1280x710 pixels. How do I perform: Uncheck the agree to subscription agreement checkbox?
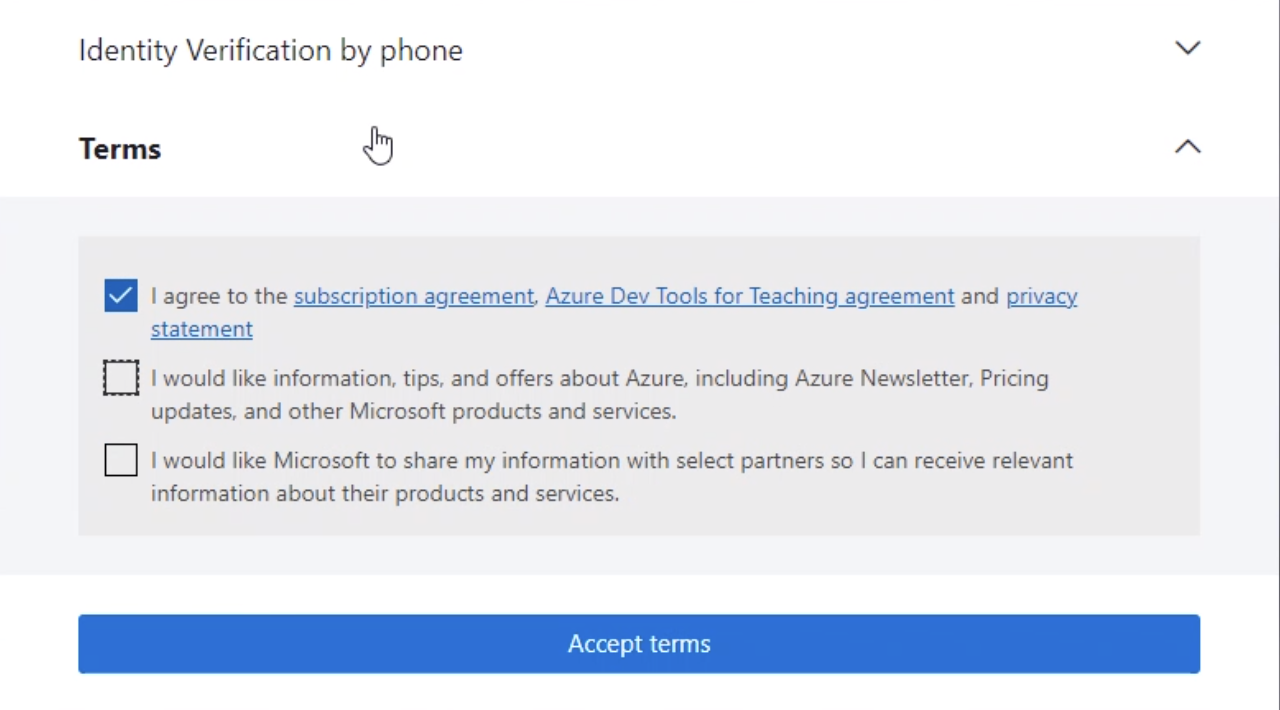pos(121,296)
